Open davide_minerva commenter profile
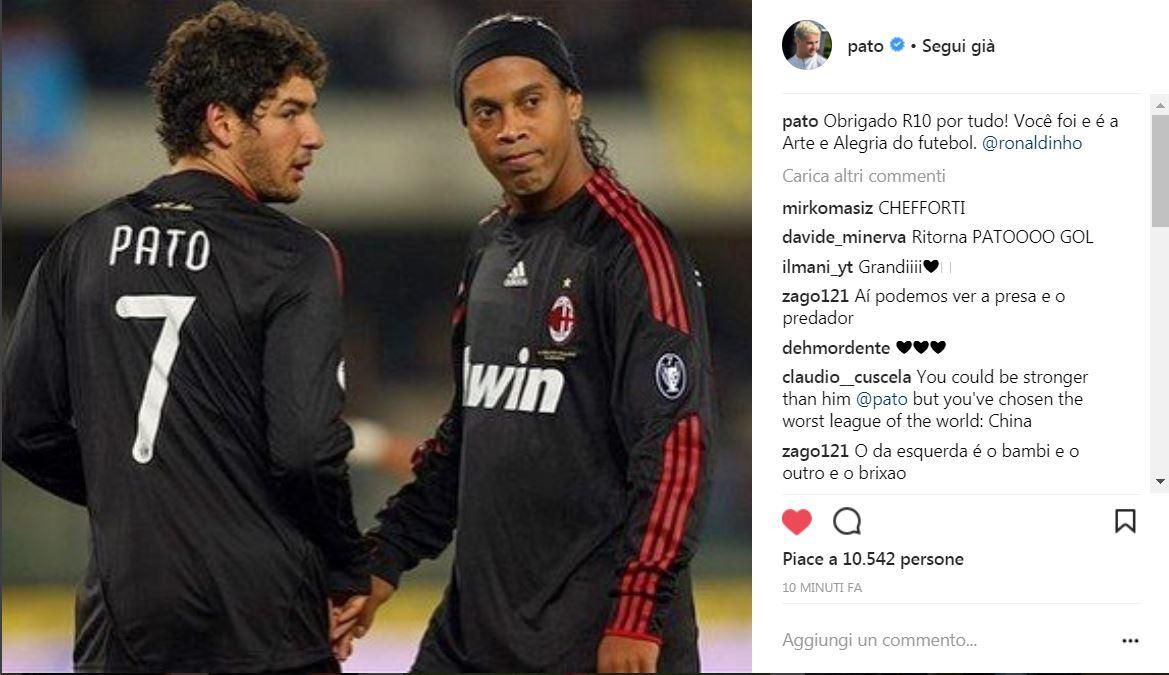The height and width of the screenshot is (675, 1169). (844, 237)
